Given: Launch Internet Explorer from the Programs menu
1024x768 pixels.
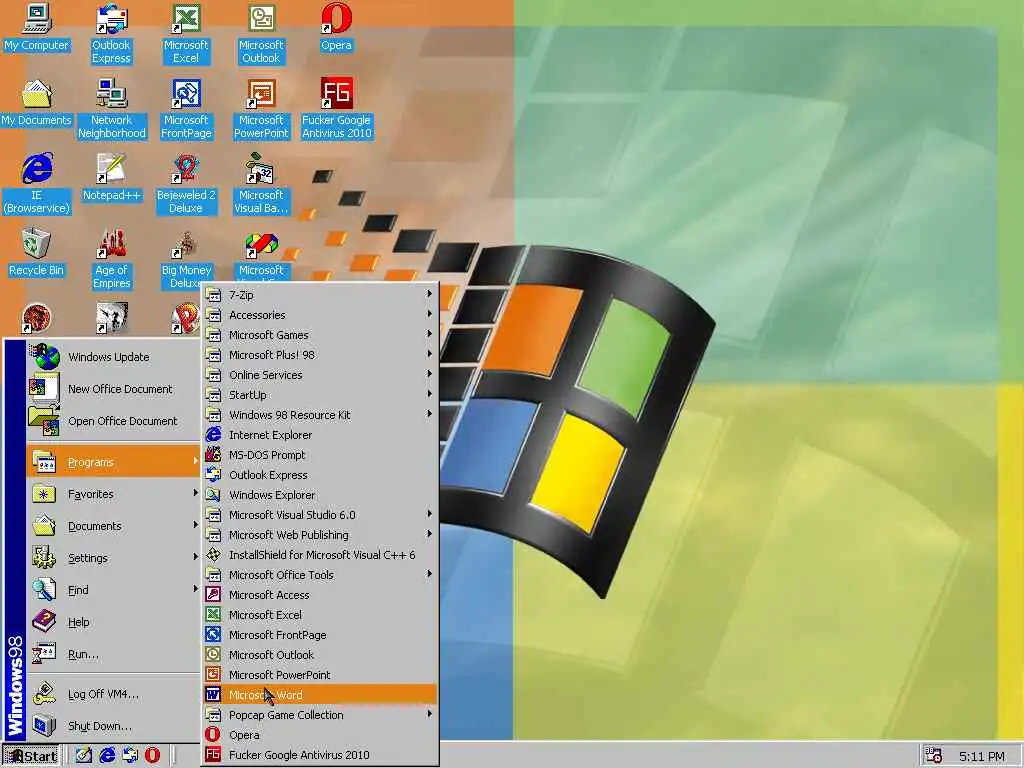Looking at the screenshot, I should coord(320,435).
